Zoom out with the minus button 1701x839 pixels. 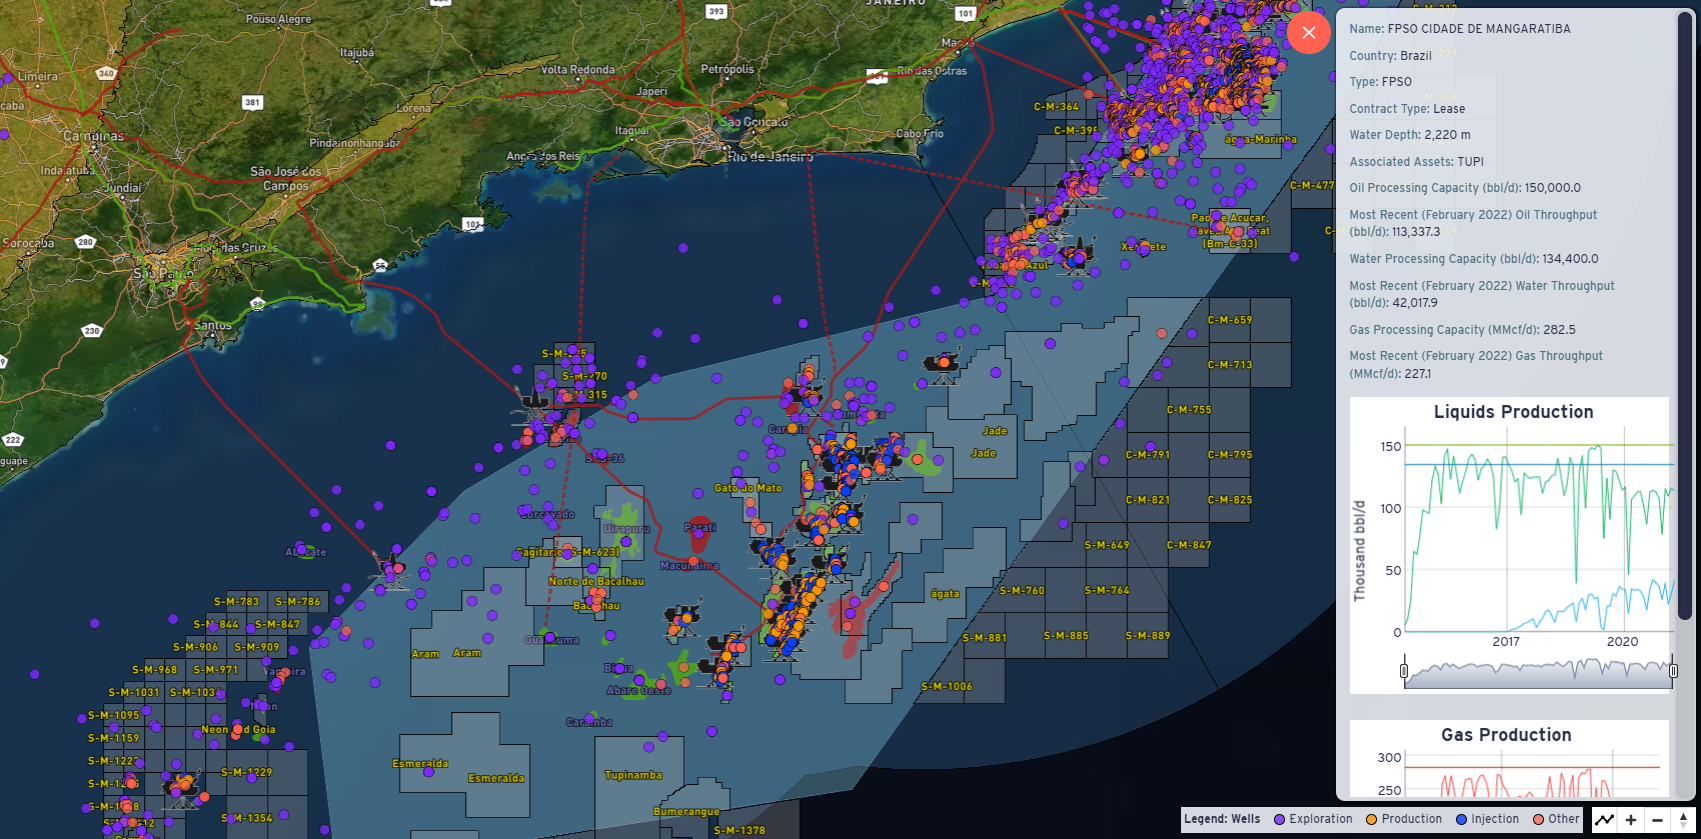[1657, 820]
